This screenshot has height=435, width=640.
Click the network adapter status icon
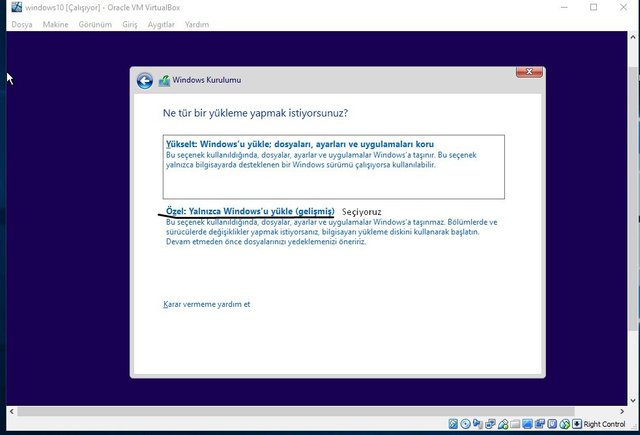click(x=490, y=424)
